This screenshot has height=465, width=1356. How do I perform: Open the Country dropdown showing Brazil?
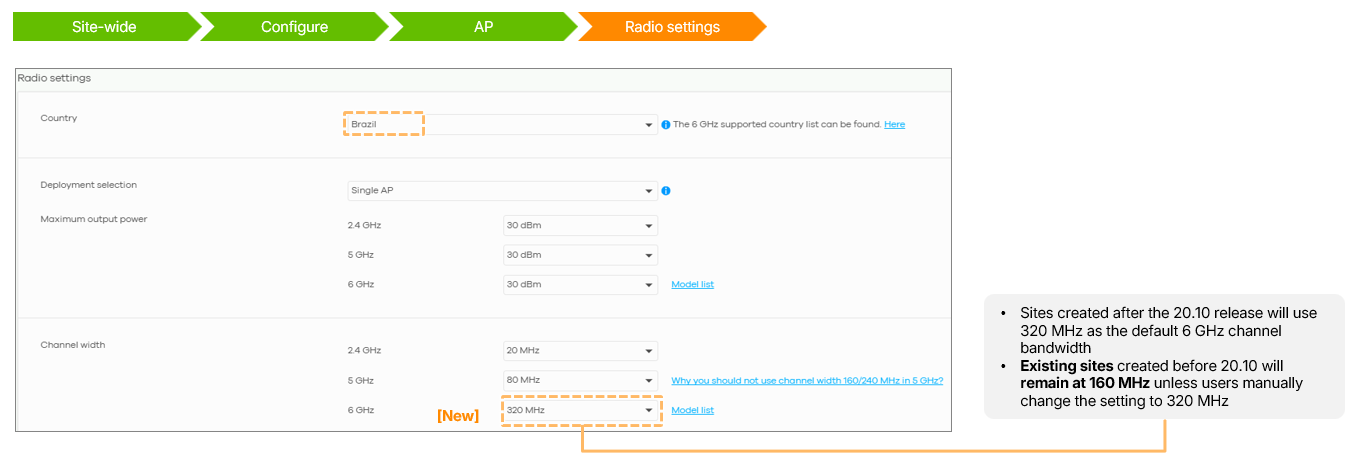point(502,125)
